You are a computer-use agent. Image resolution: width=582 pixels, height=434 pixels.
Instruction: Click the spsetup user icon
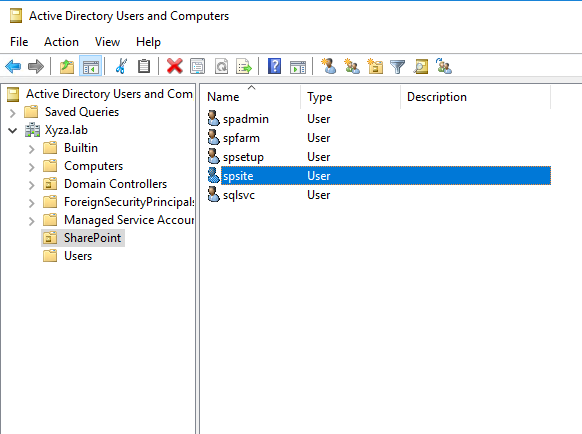213,156
